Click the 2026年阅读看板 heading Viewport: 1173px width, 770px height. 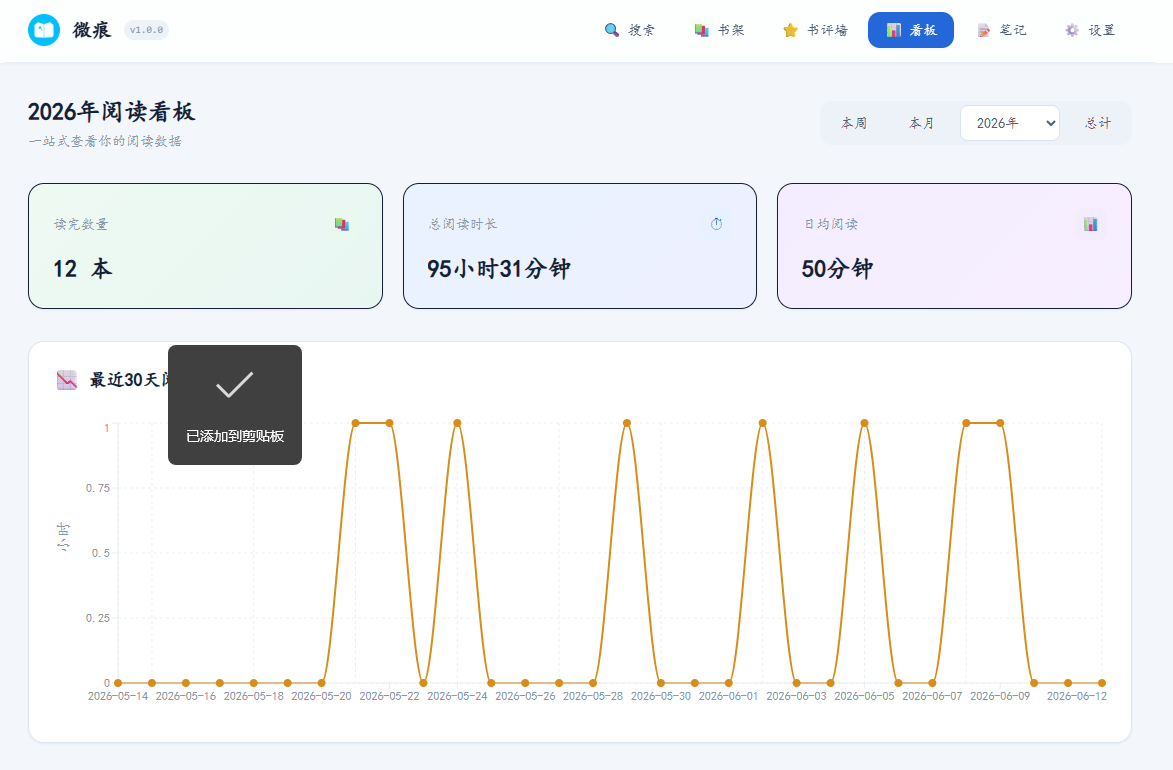[x=111, y=111]
